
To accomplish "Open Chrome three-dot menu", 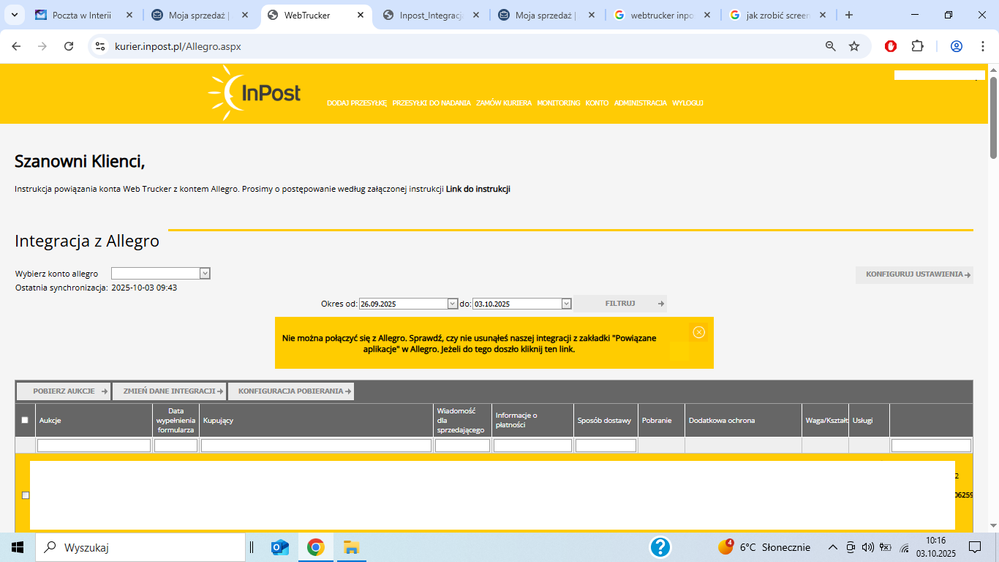I will click(x=983, y=46).
